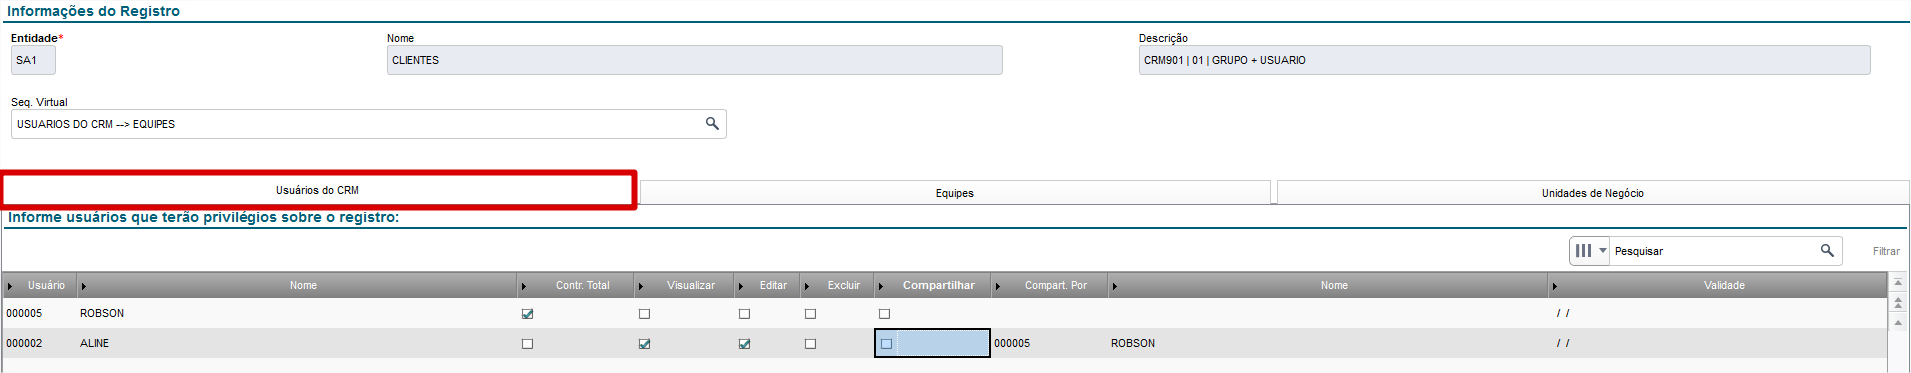Check Editar for ROBSON
The height and width of the screenshot is (373, 1911).
(744, 314)
